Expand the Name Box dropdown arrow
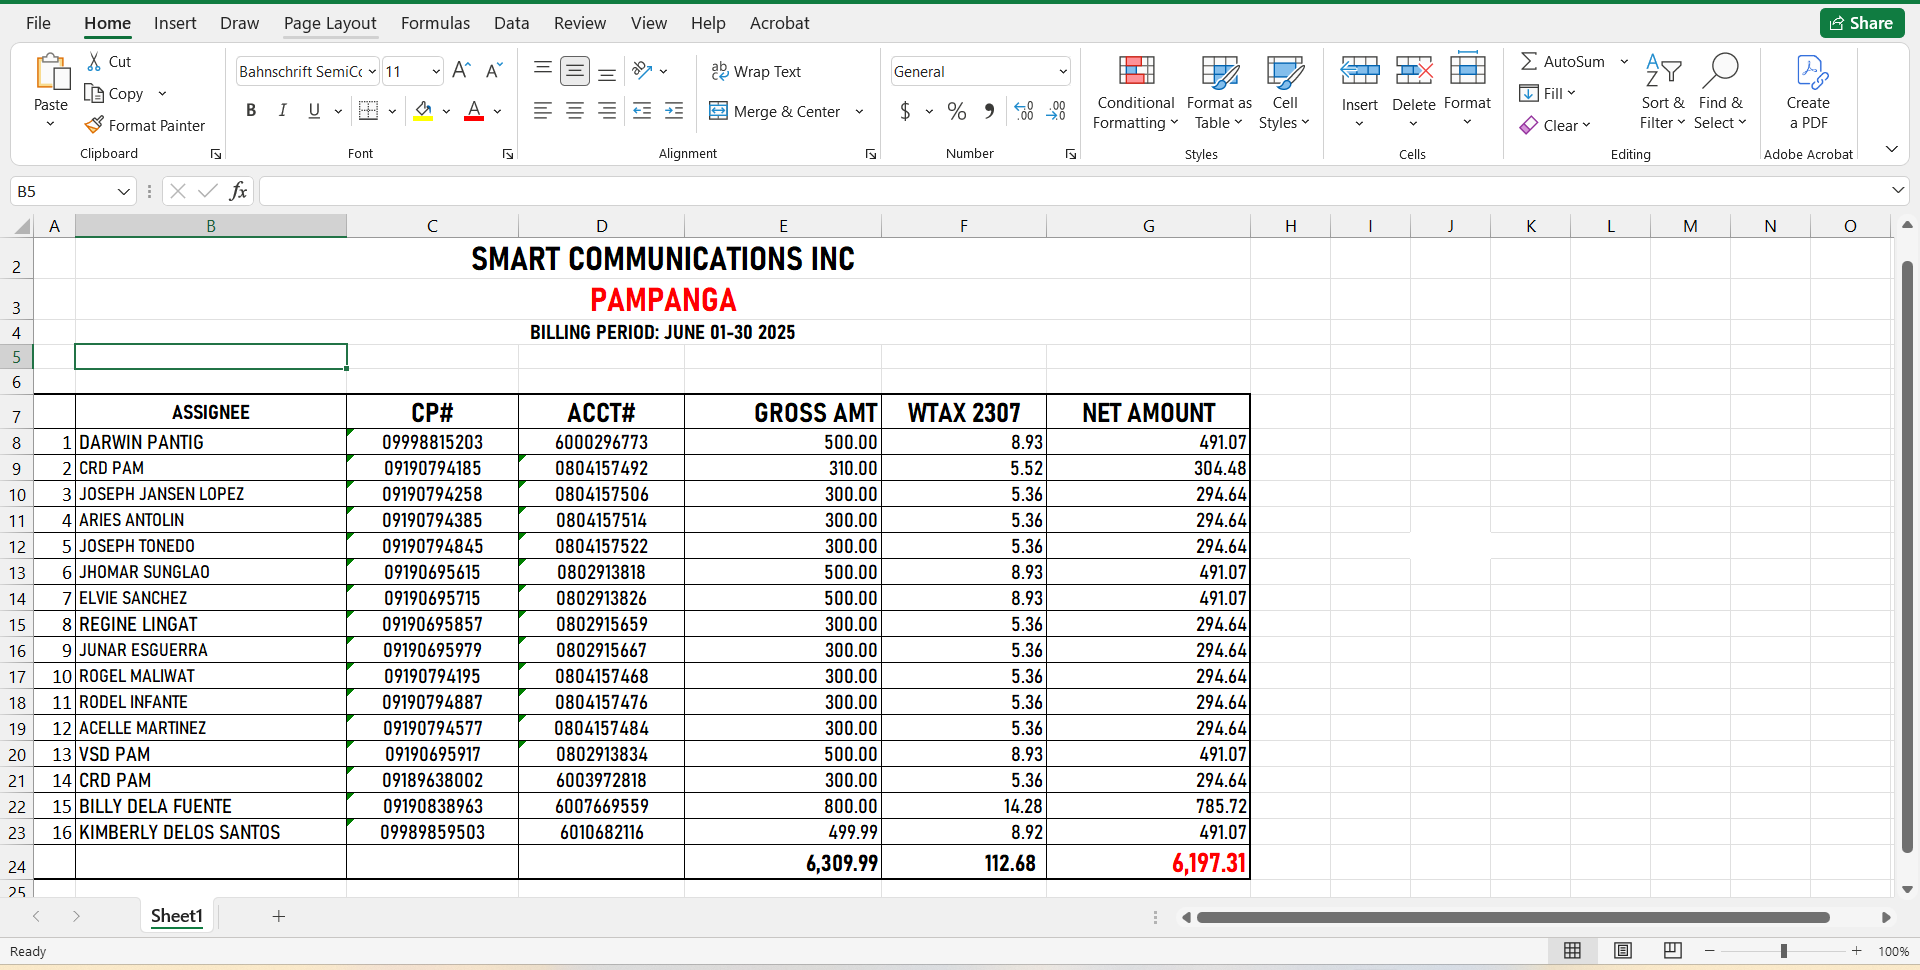 124,191
